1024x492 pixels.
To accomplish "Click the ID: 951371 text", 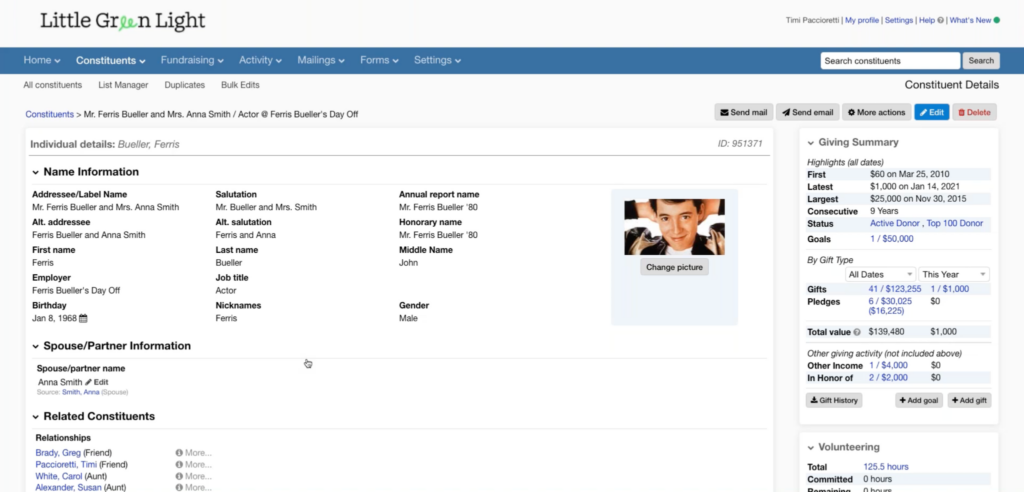I will [x=740, y=144].
